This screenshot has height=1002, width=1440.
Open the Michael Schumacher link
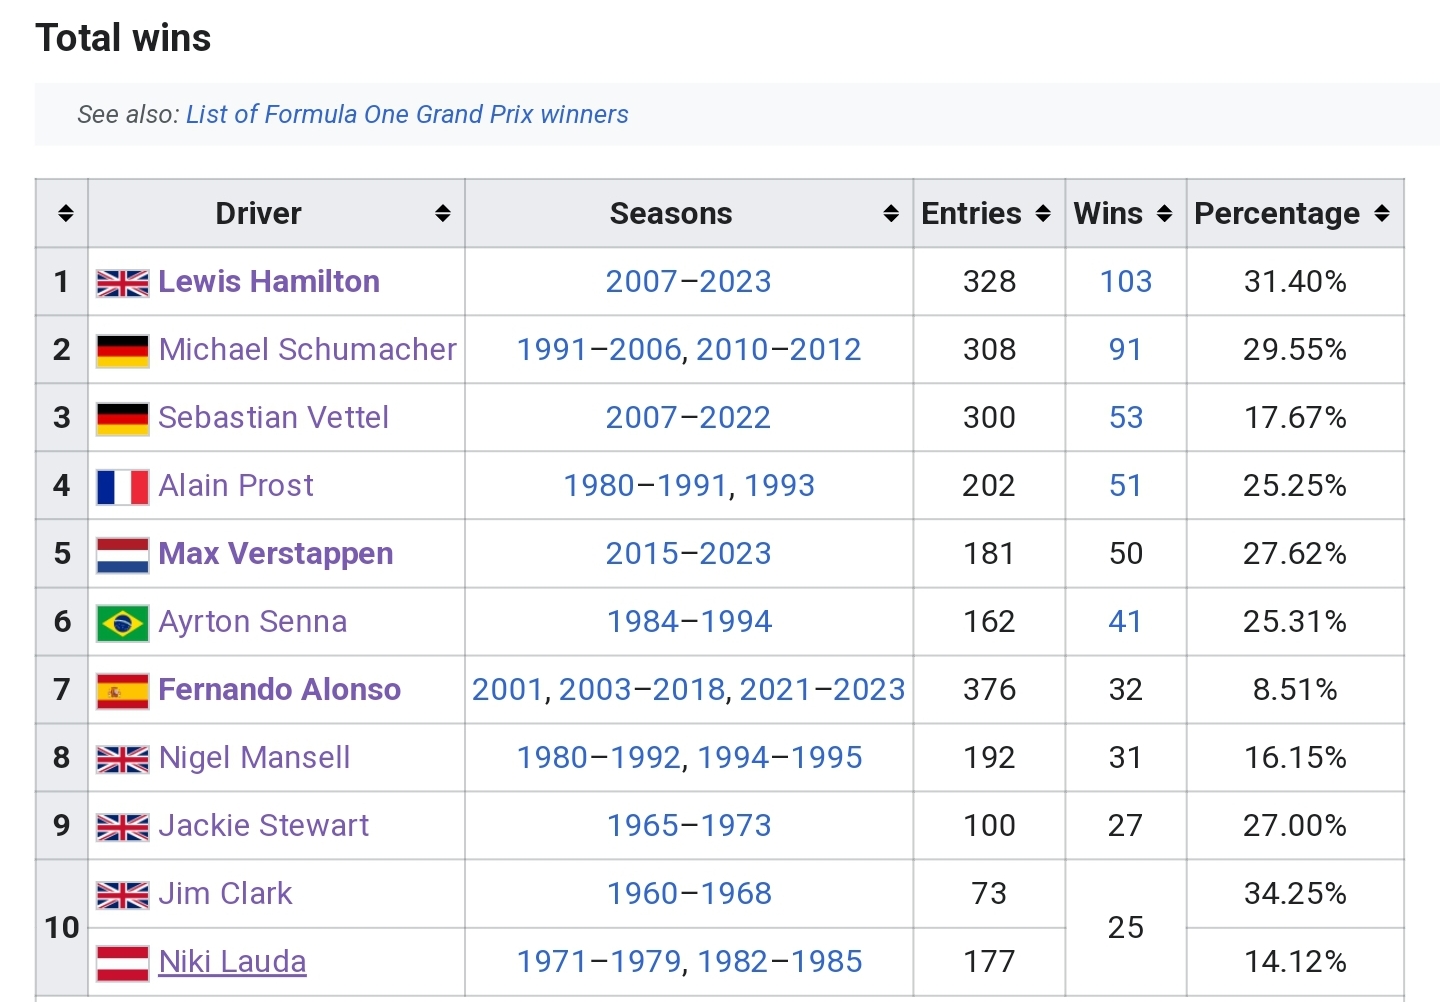coord(307,349)
